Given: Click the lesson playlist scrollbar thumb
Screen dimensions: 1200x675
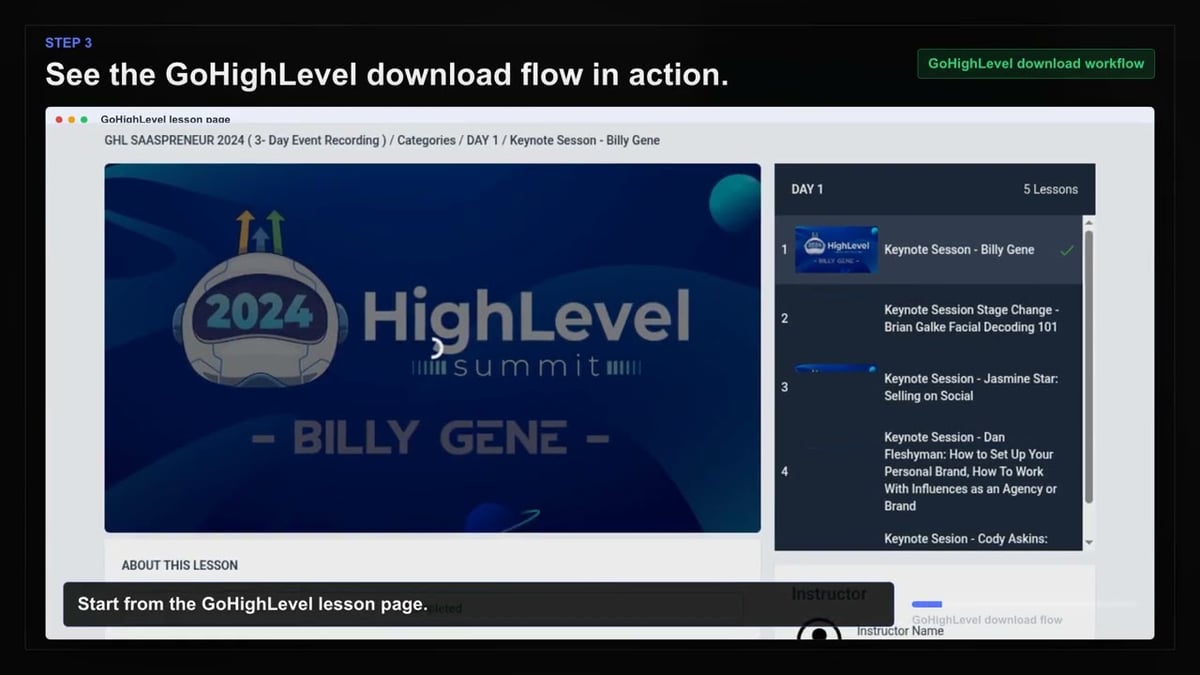Looking at the screenshot, I should tap(1089, 366).
